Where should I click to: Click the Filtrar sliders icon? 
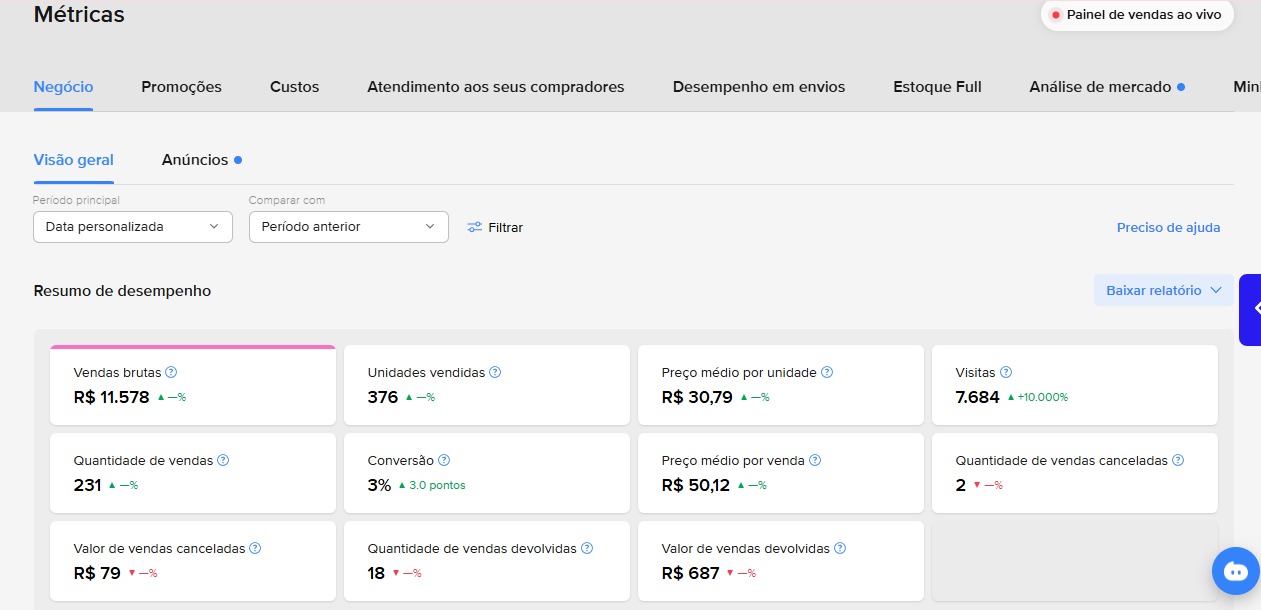pos(475,227)
